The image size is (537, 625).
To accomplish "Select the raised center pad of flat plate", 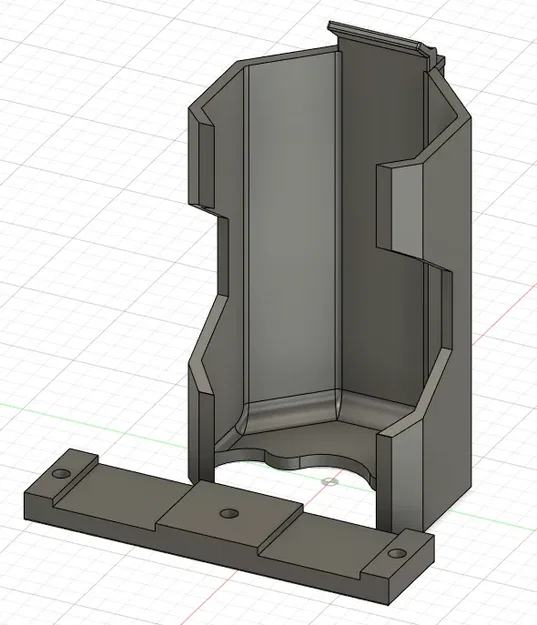I will [229, 512].
